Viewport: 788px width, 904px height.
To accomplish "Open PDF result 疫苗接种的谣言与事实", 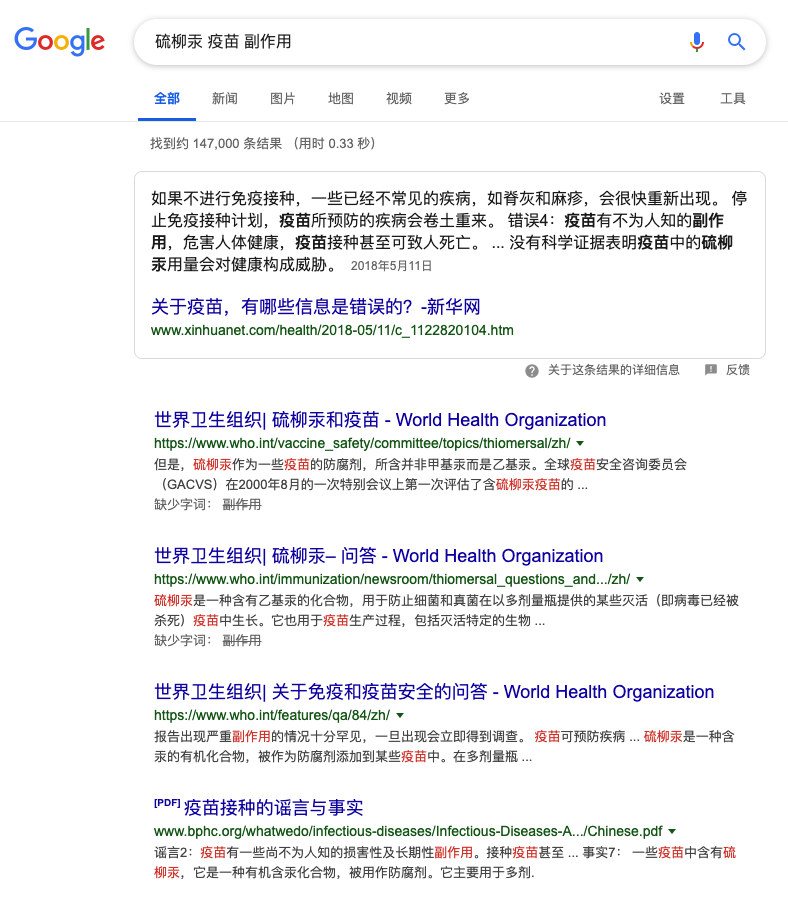I will click(273, 808).
